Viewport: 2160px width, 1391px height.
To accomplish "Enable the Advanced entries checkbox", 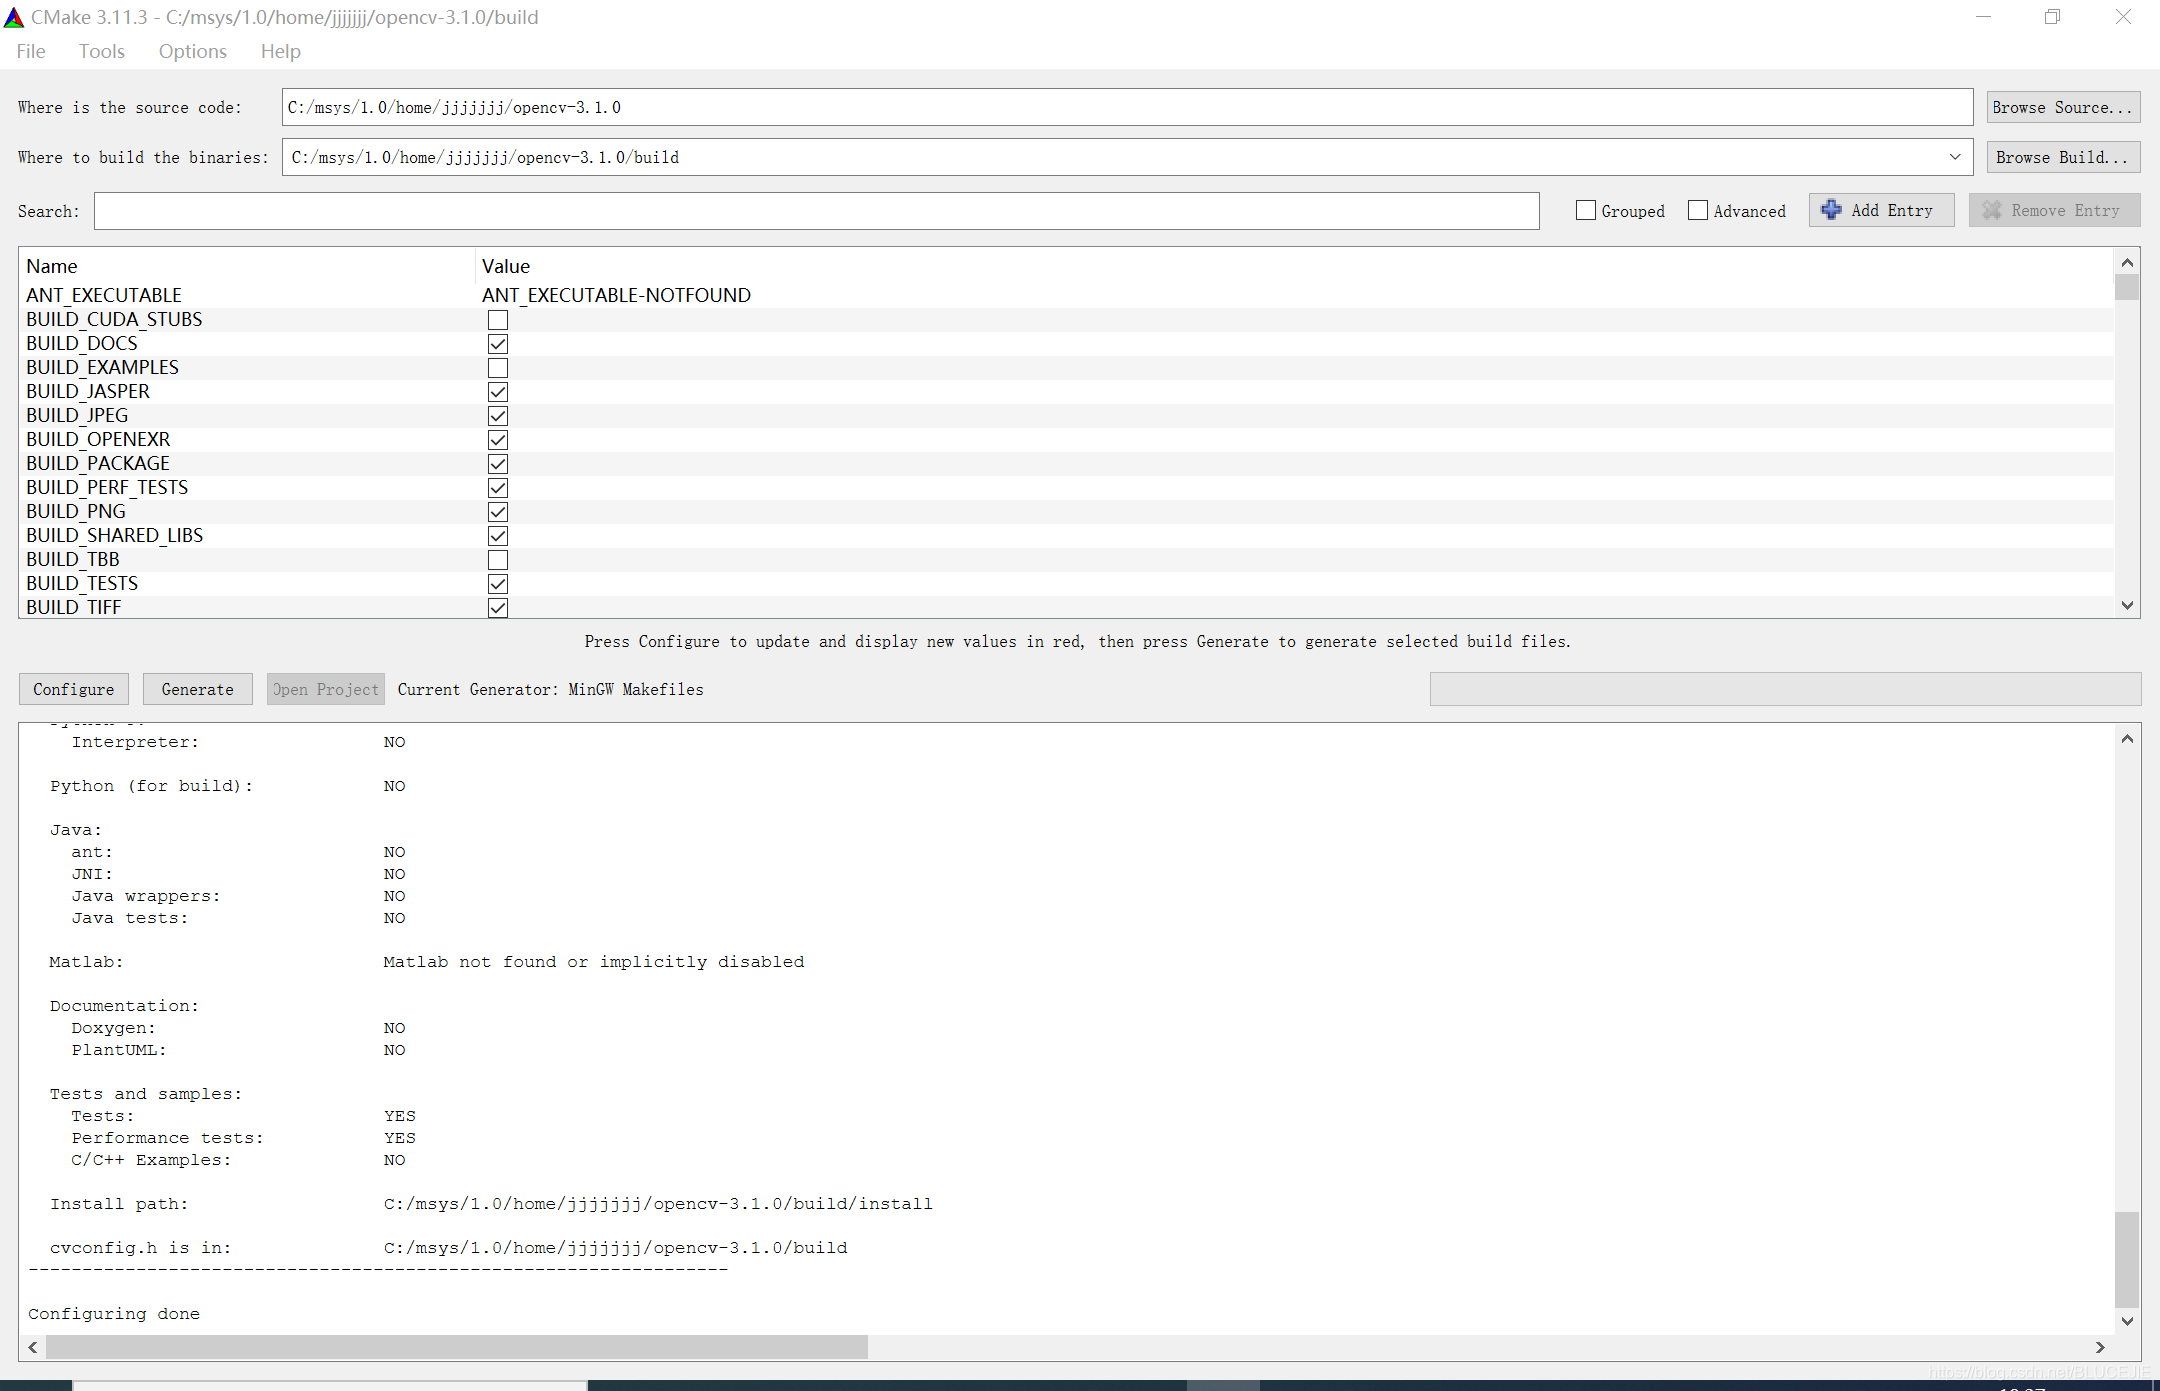I will tap(1698, 210).
